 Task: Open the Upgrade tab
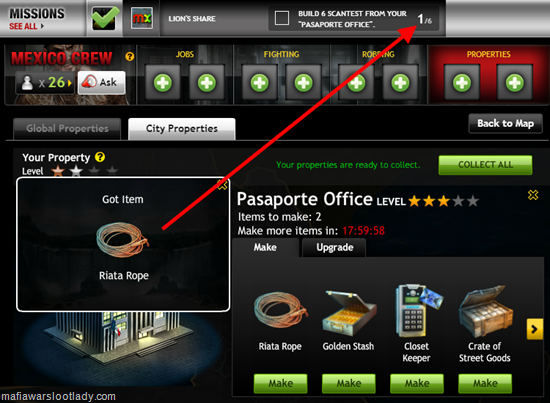[x=335, y=247]
